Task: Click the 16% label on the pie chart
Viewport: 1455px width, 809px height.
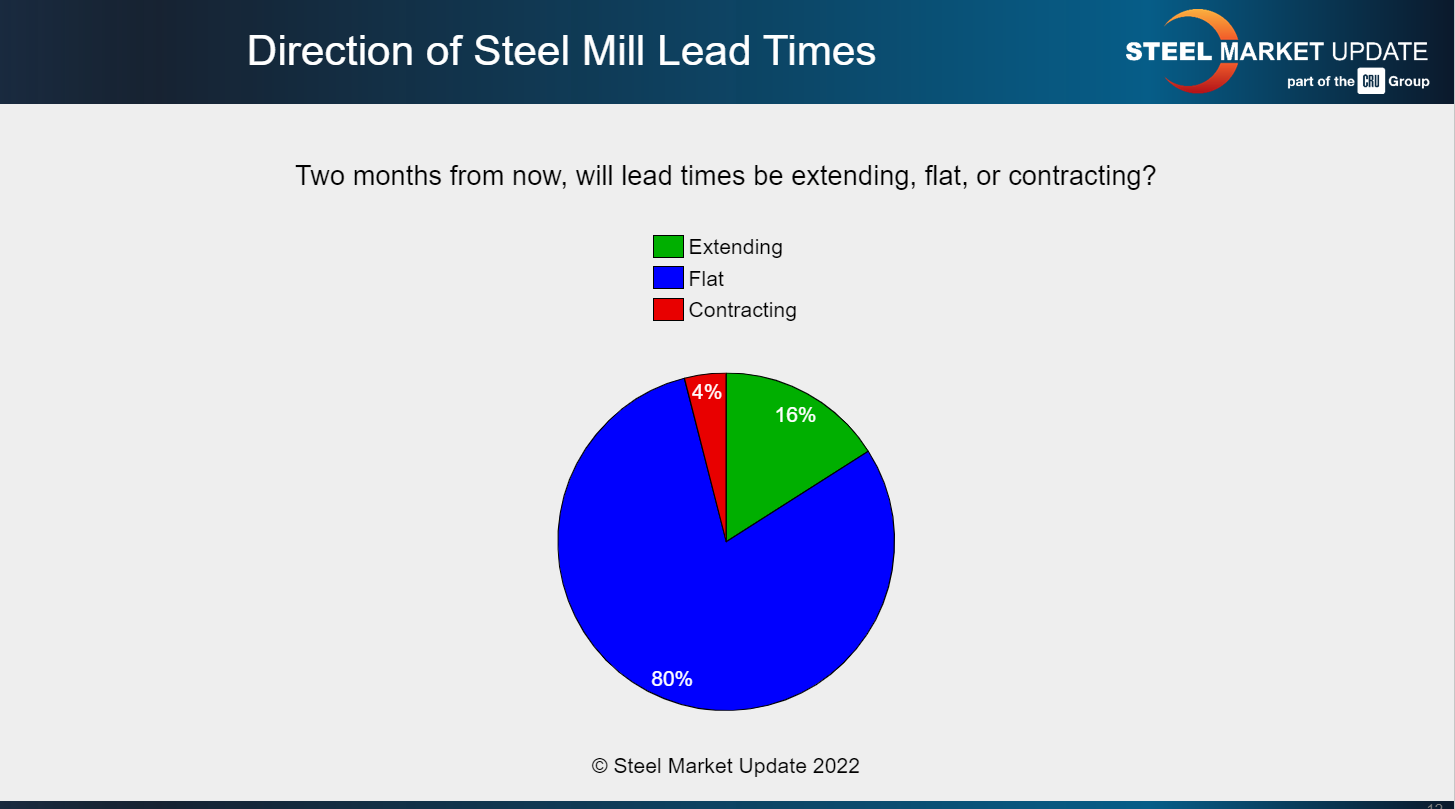Action: 795,415
